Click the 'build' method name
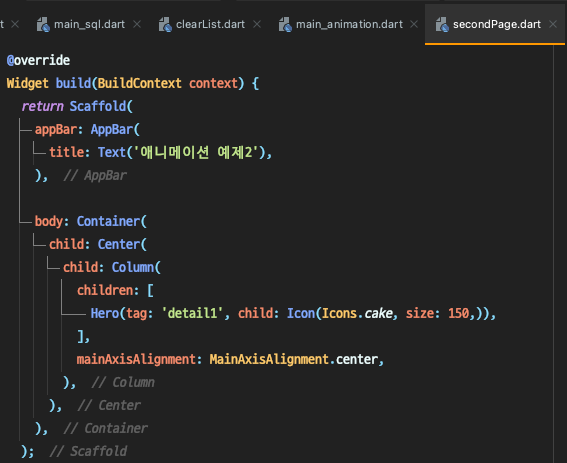Screen dimensions: 567x463 pyautogui.click(x=73, y=84)
